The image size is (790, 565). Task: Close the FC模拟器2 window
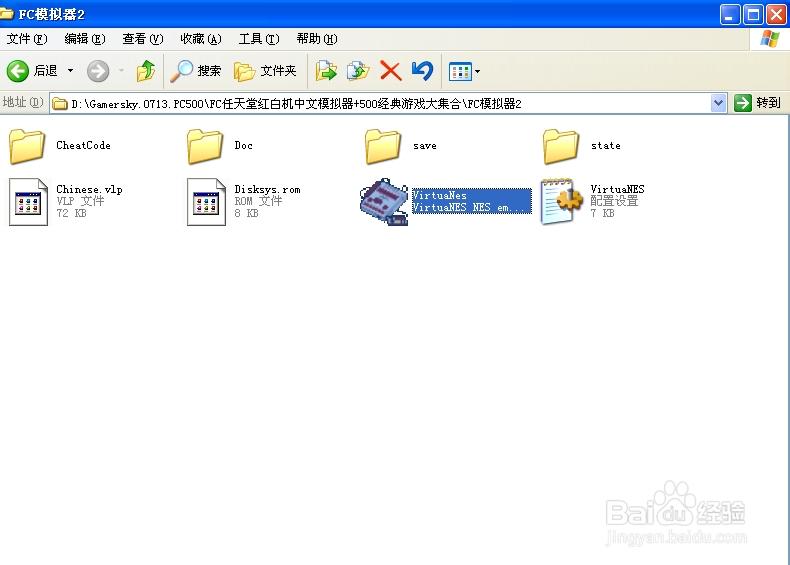[x=776, y=15]
